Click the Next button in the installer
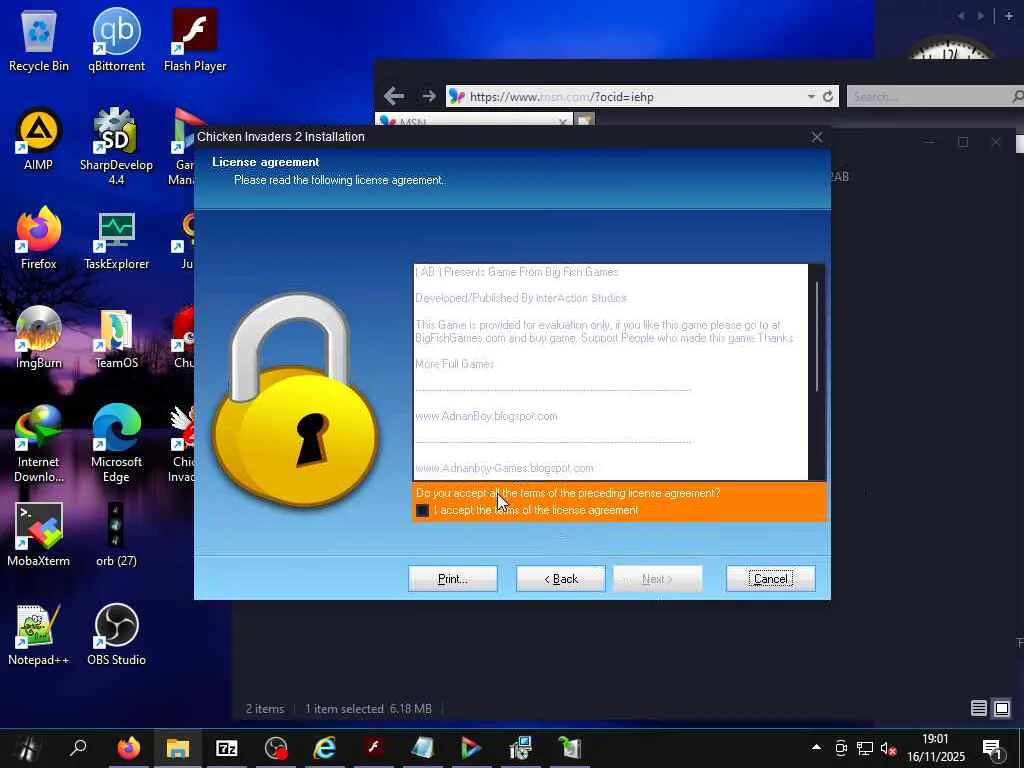This screenshot has width=1024, height=768. click(658, 579)
